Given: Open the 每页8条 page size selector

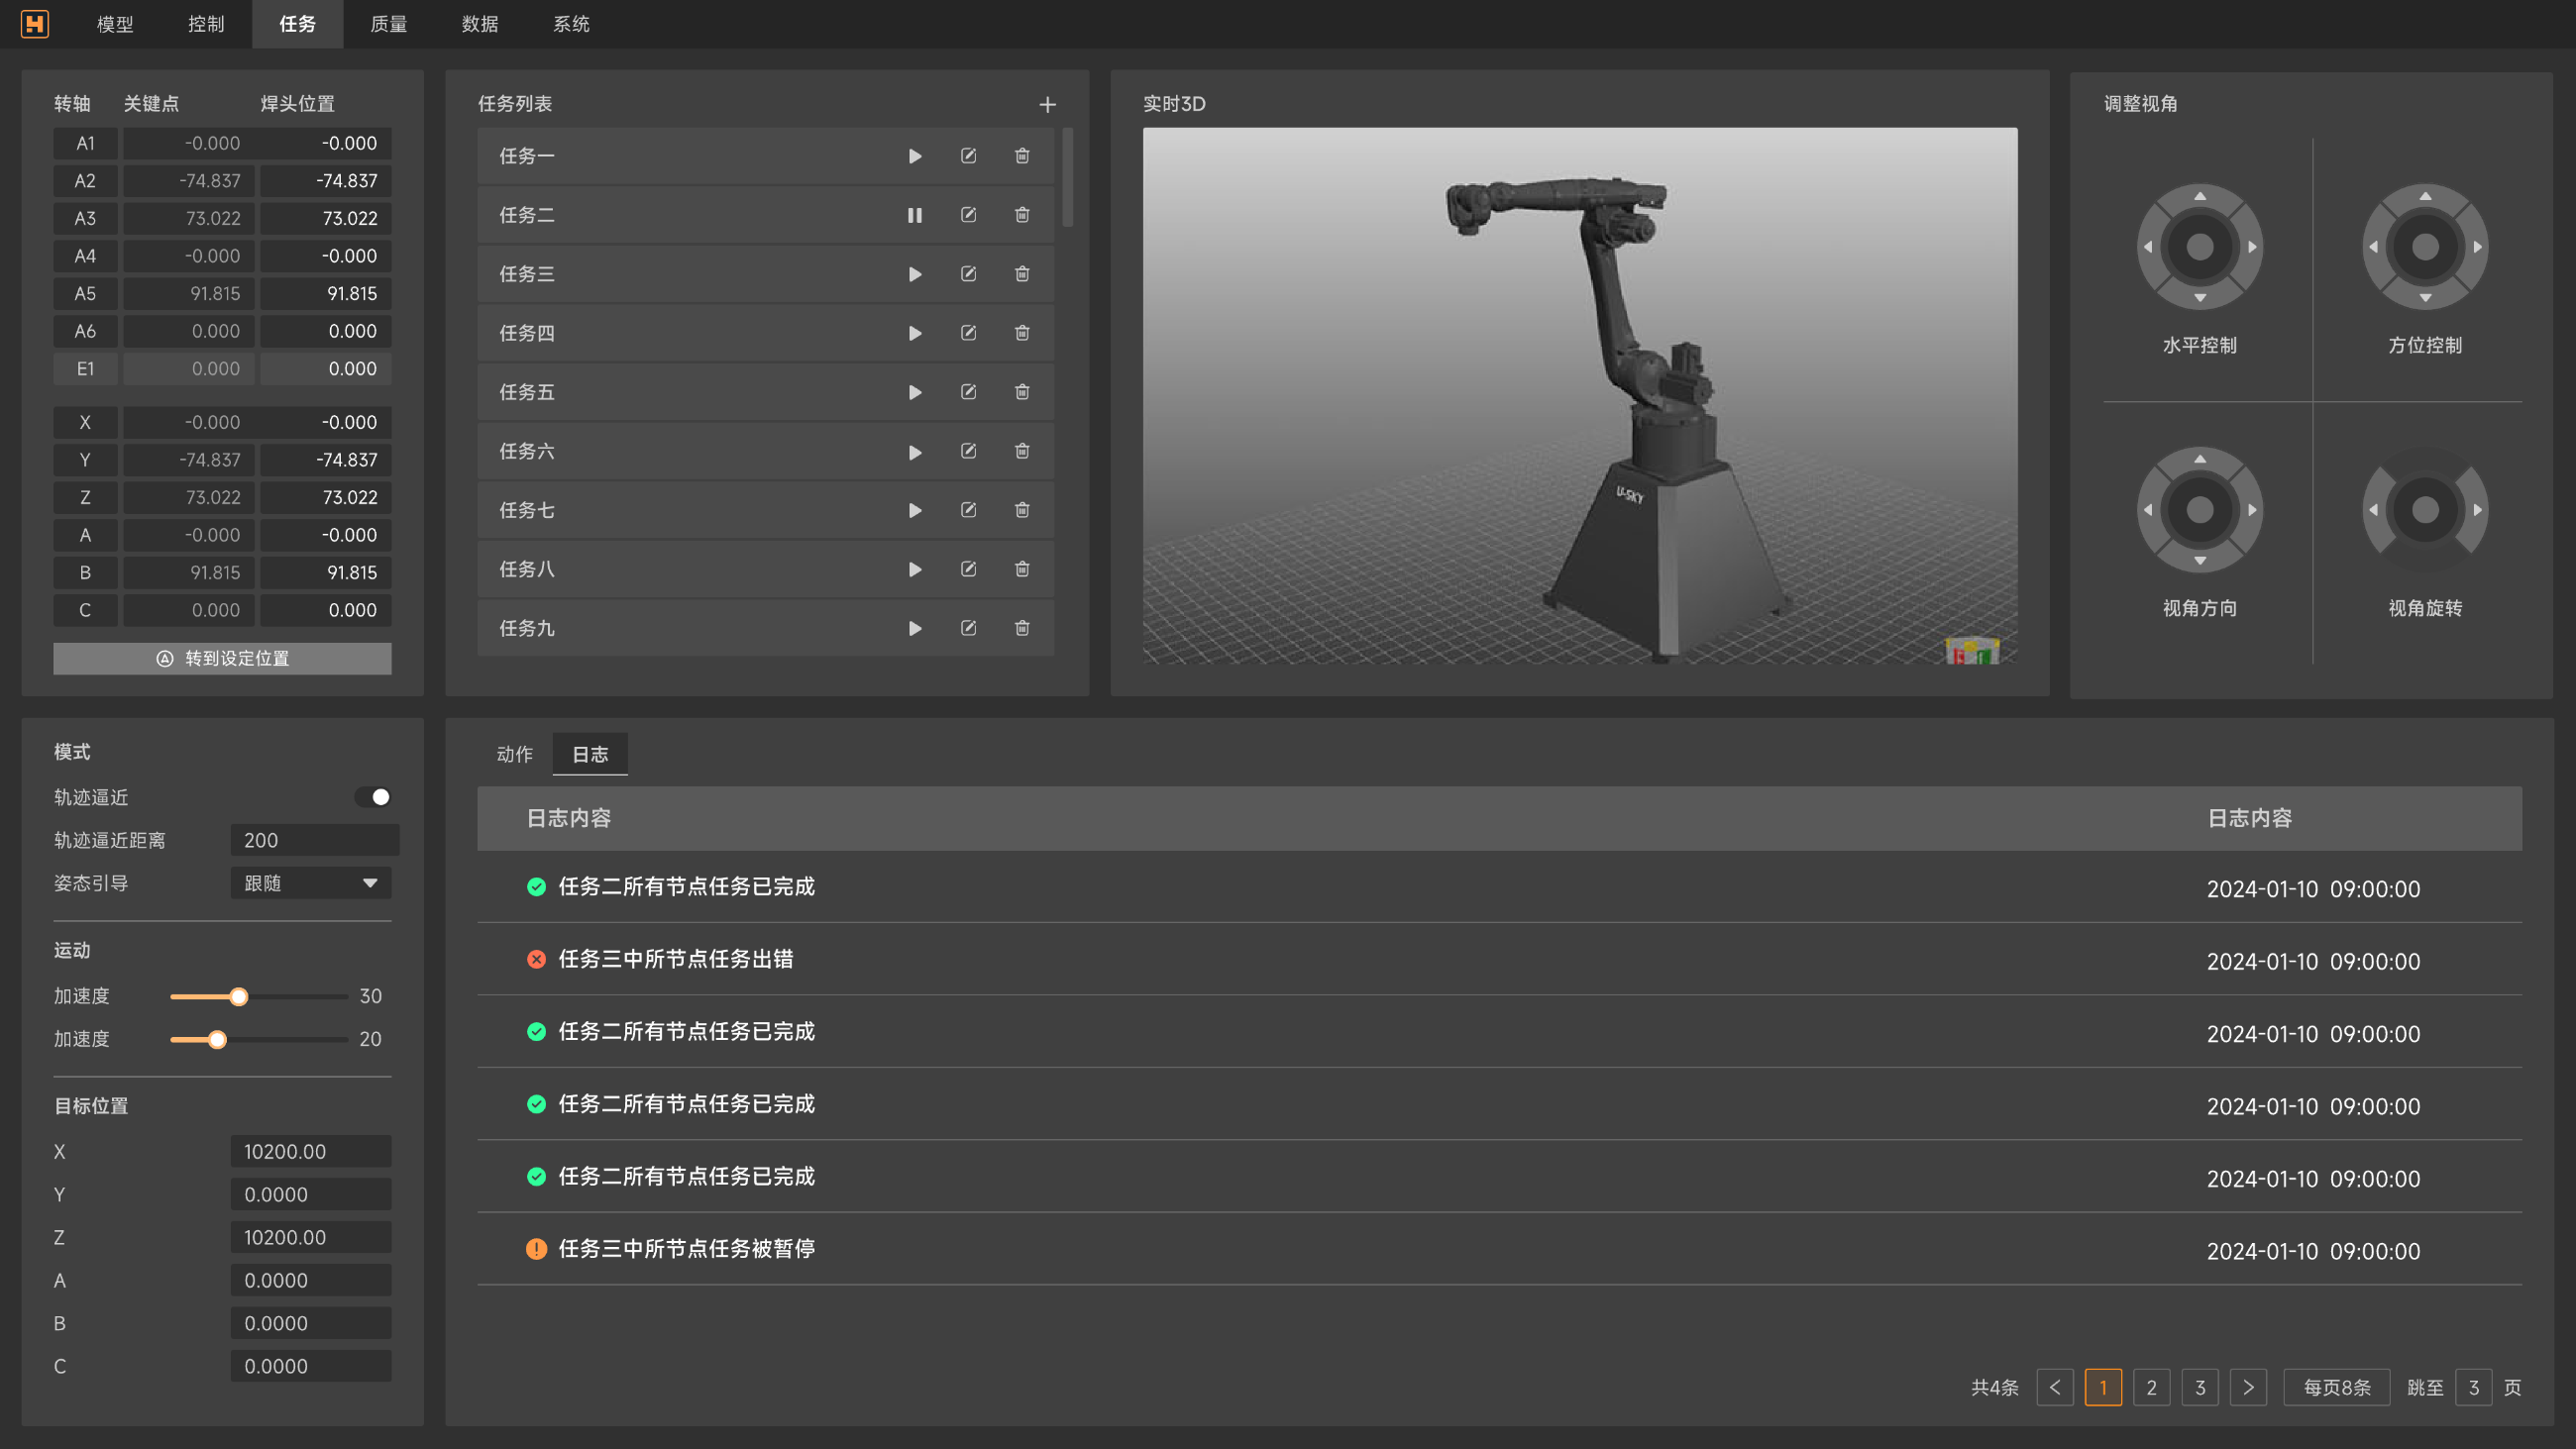Looking at the screenshot, I should pos(2336,1387).
